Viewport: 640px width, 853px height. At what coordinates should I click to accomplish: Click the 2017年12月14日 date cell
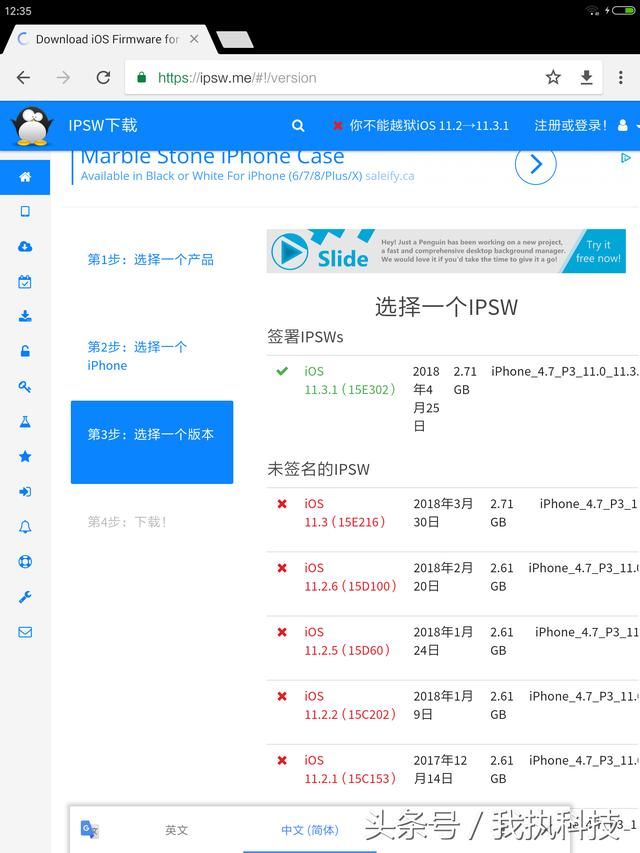(440, 769)
